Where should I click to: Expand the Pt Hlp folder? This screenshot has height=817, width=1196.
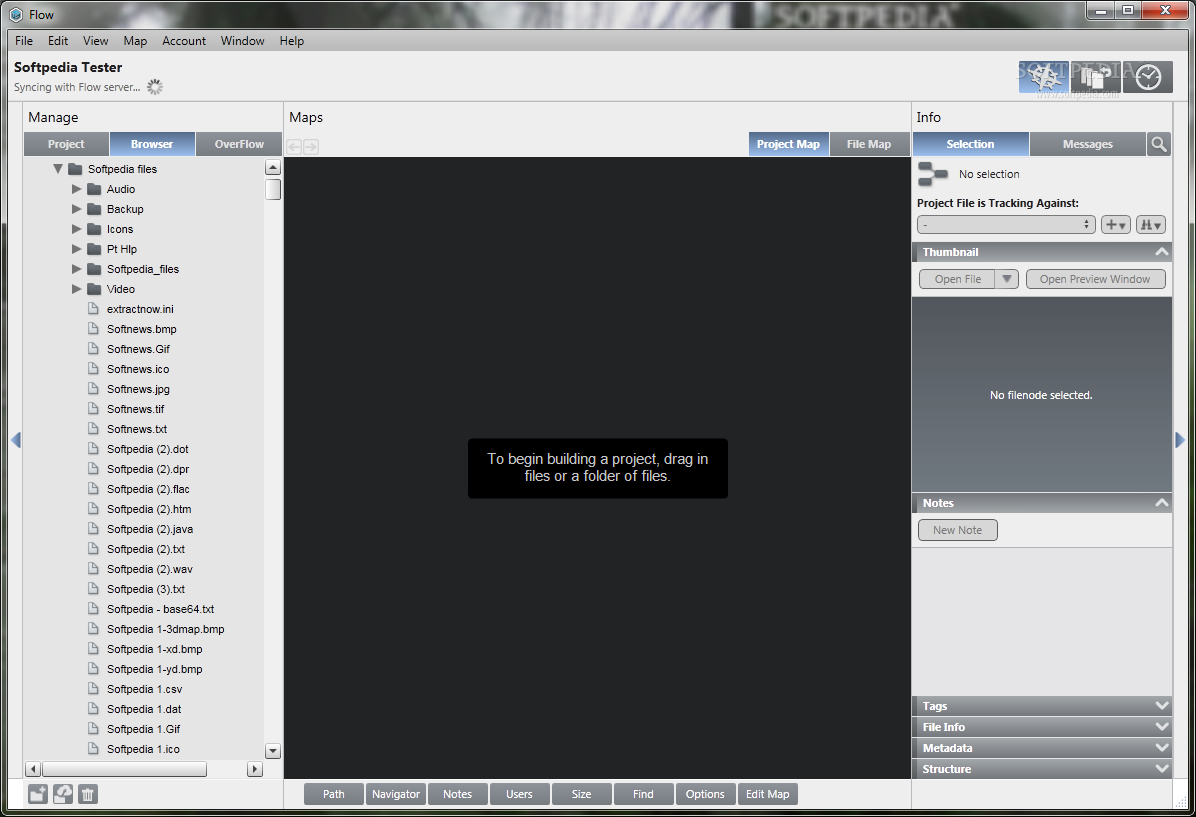pos(76,249)
